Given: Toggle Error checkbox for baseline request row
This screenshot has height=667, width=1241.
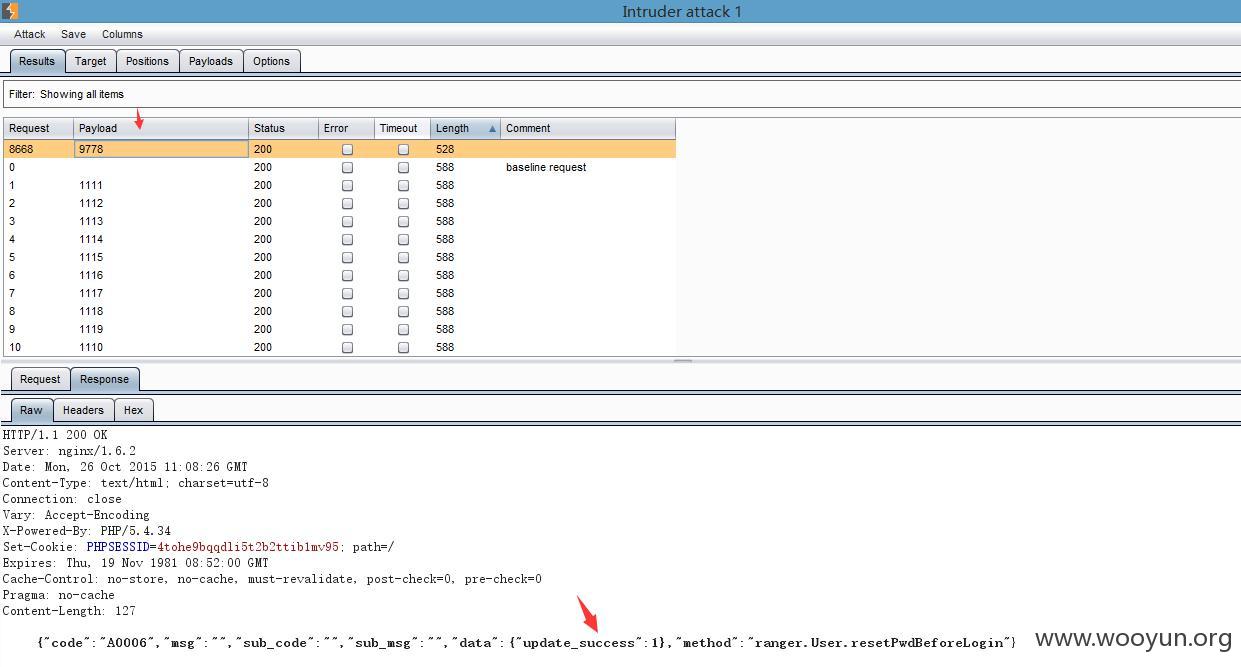Looking at the screenshot, I should tap(347, 167).
